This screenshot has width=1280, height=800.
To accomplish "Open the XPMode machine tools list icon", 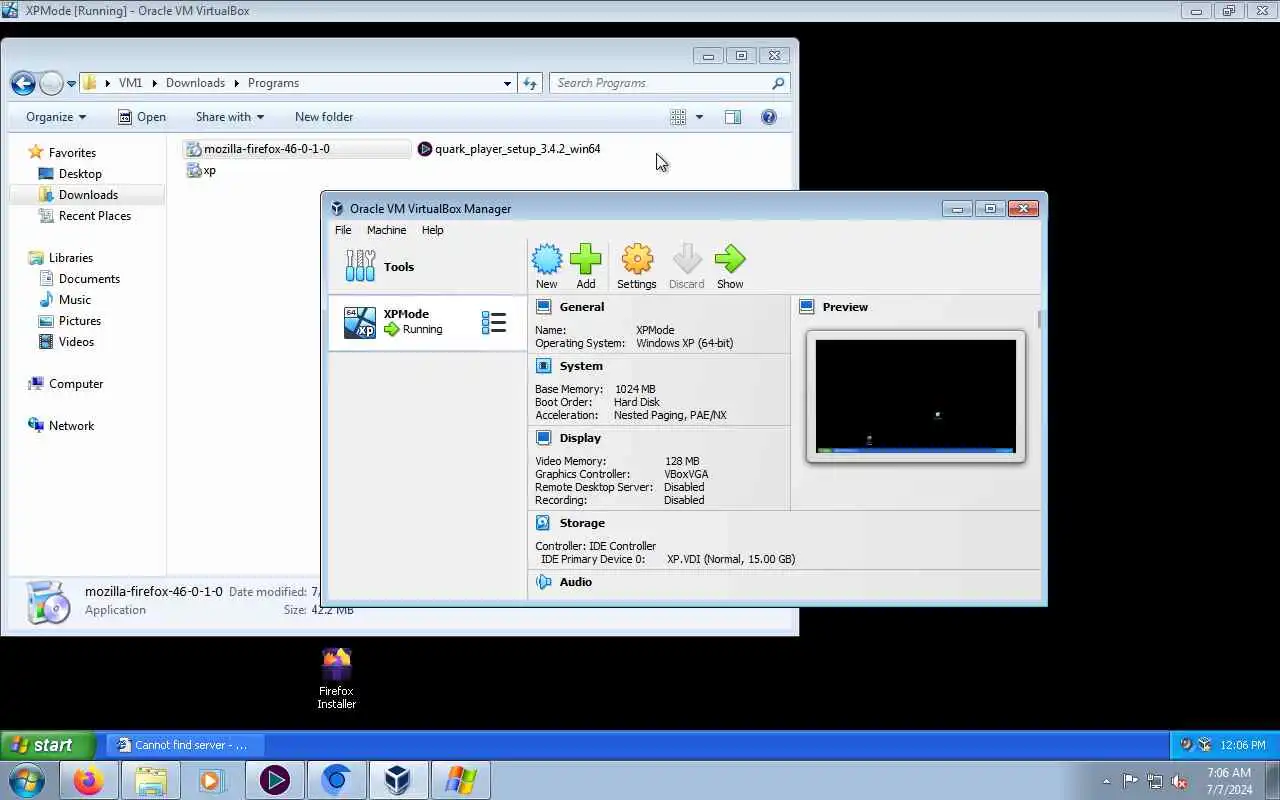I will (x=494, y=322).
